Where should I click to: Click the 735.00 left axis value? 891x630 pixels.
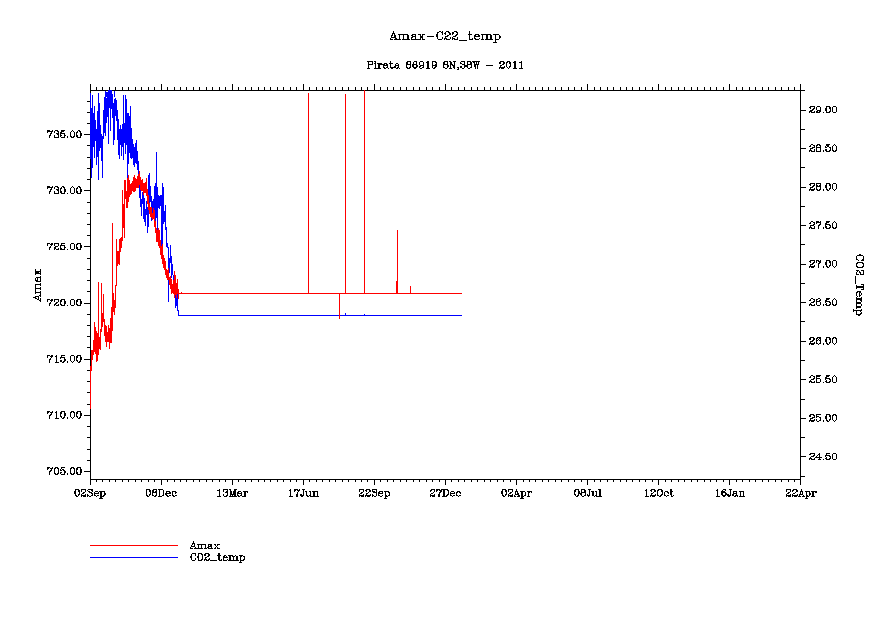click(64, 134)
